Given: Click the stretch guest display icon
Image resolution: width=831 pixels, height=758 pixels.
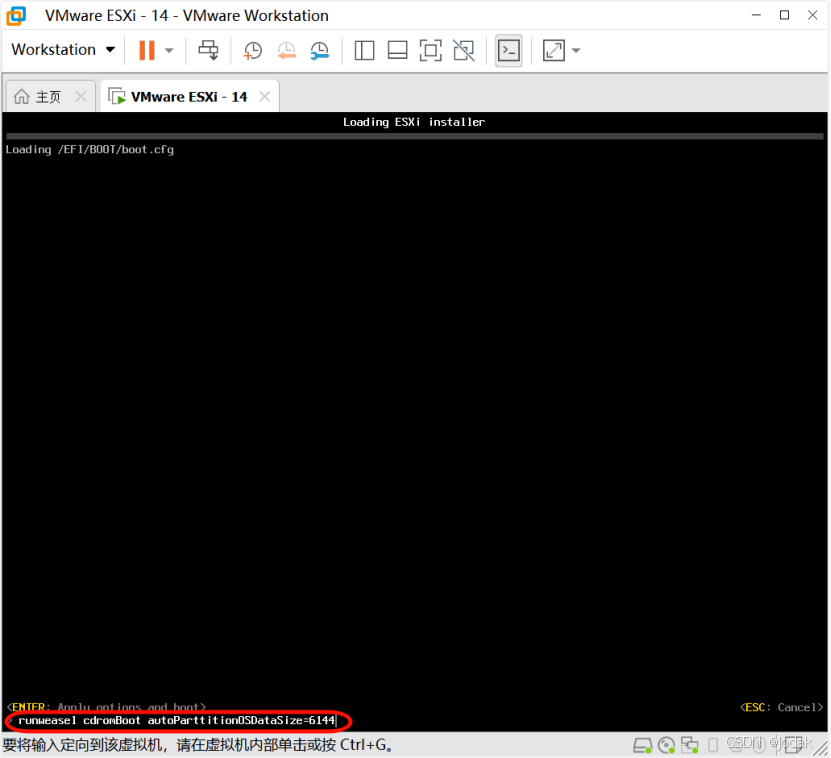Looking at the screenshot, I should pyautogui.click(x=554, y=51).
